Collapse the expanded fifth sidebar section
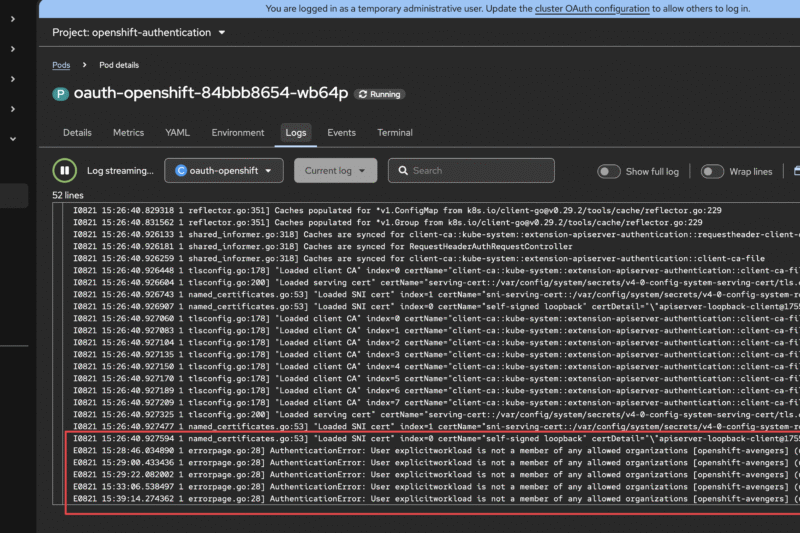This screenshot has width=800, height=533. point(13,139)
